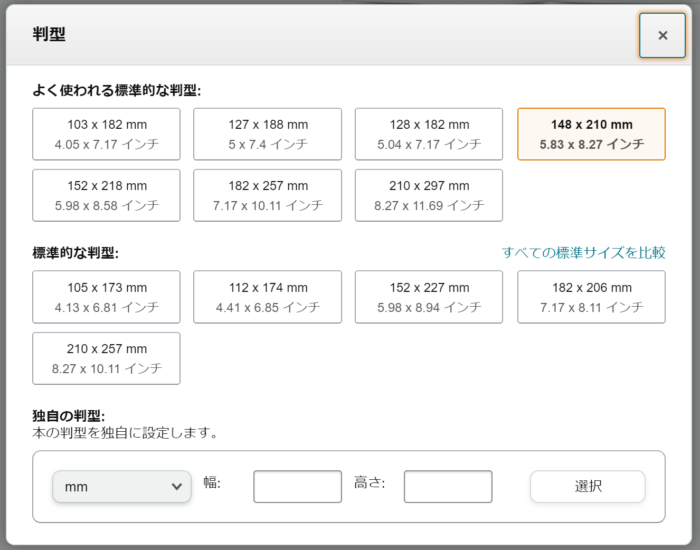Click the 選択 button

588,486
